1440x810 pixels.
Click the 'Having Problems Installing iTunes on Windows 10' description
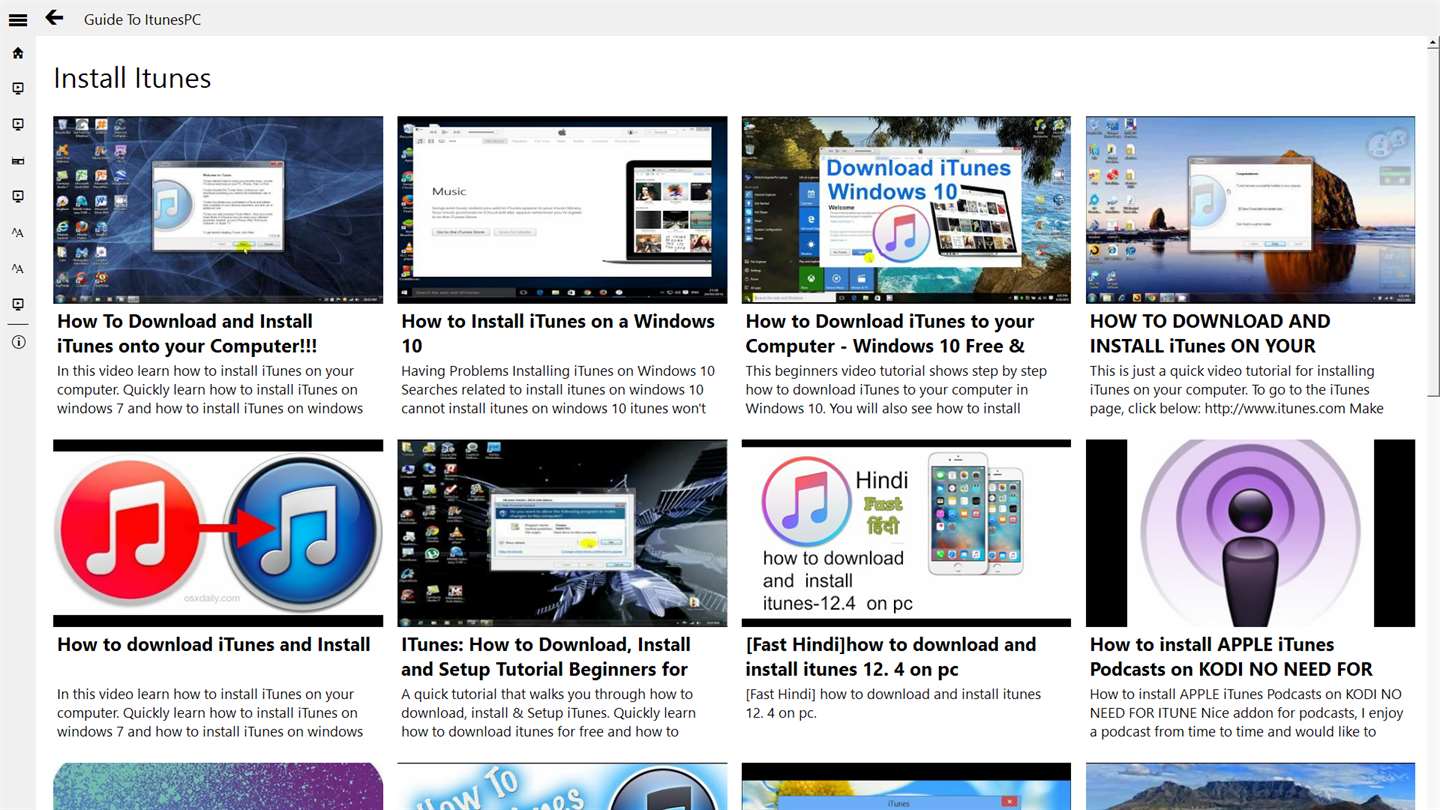[558, 390]
